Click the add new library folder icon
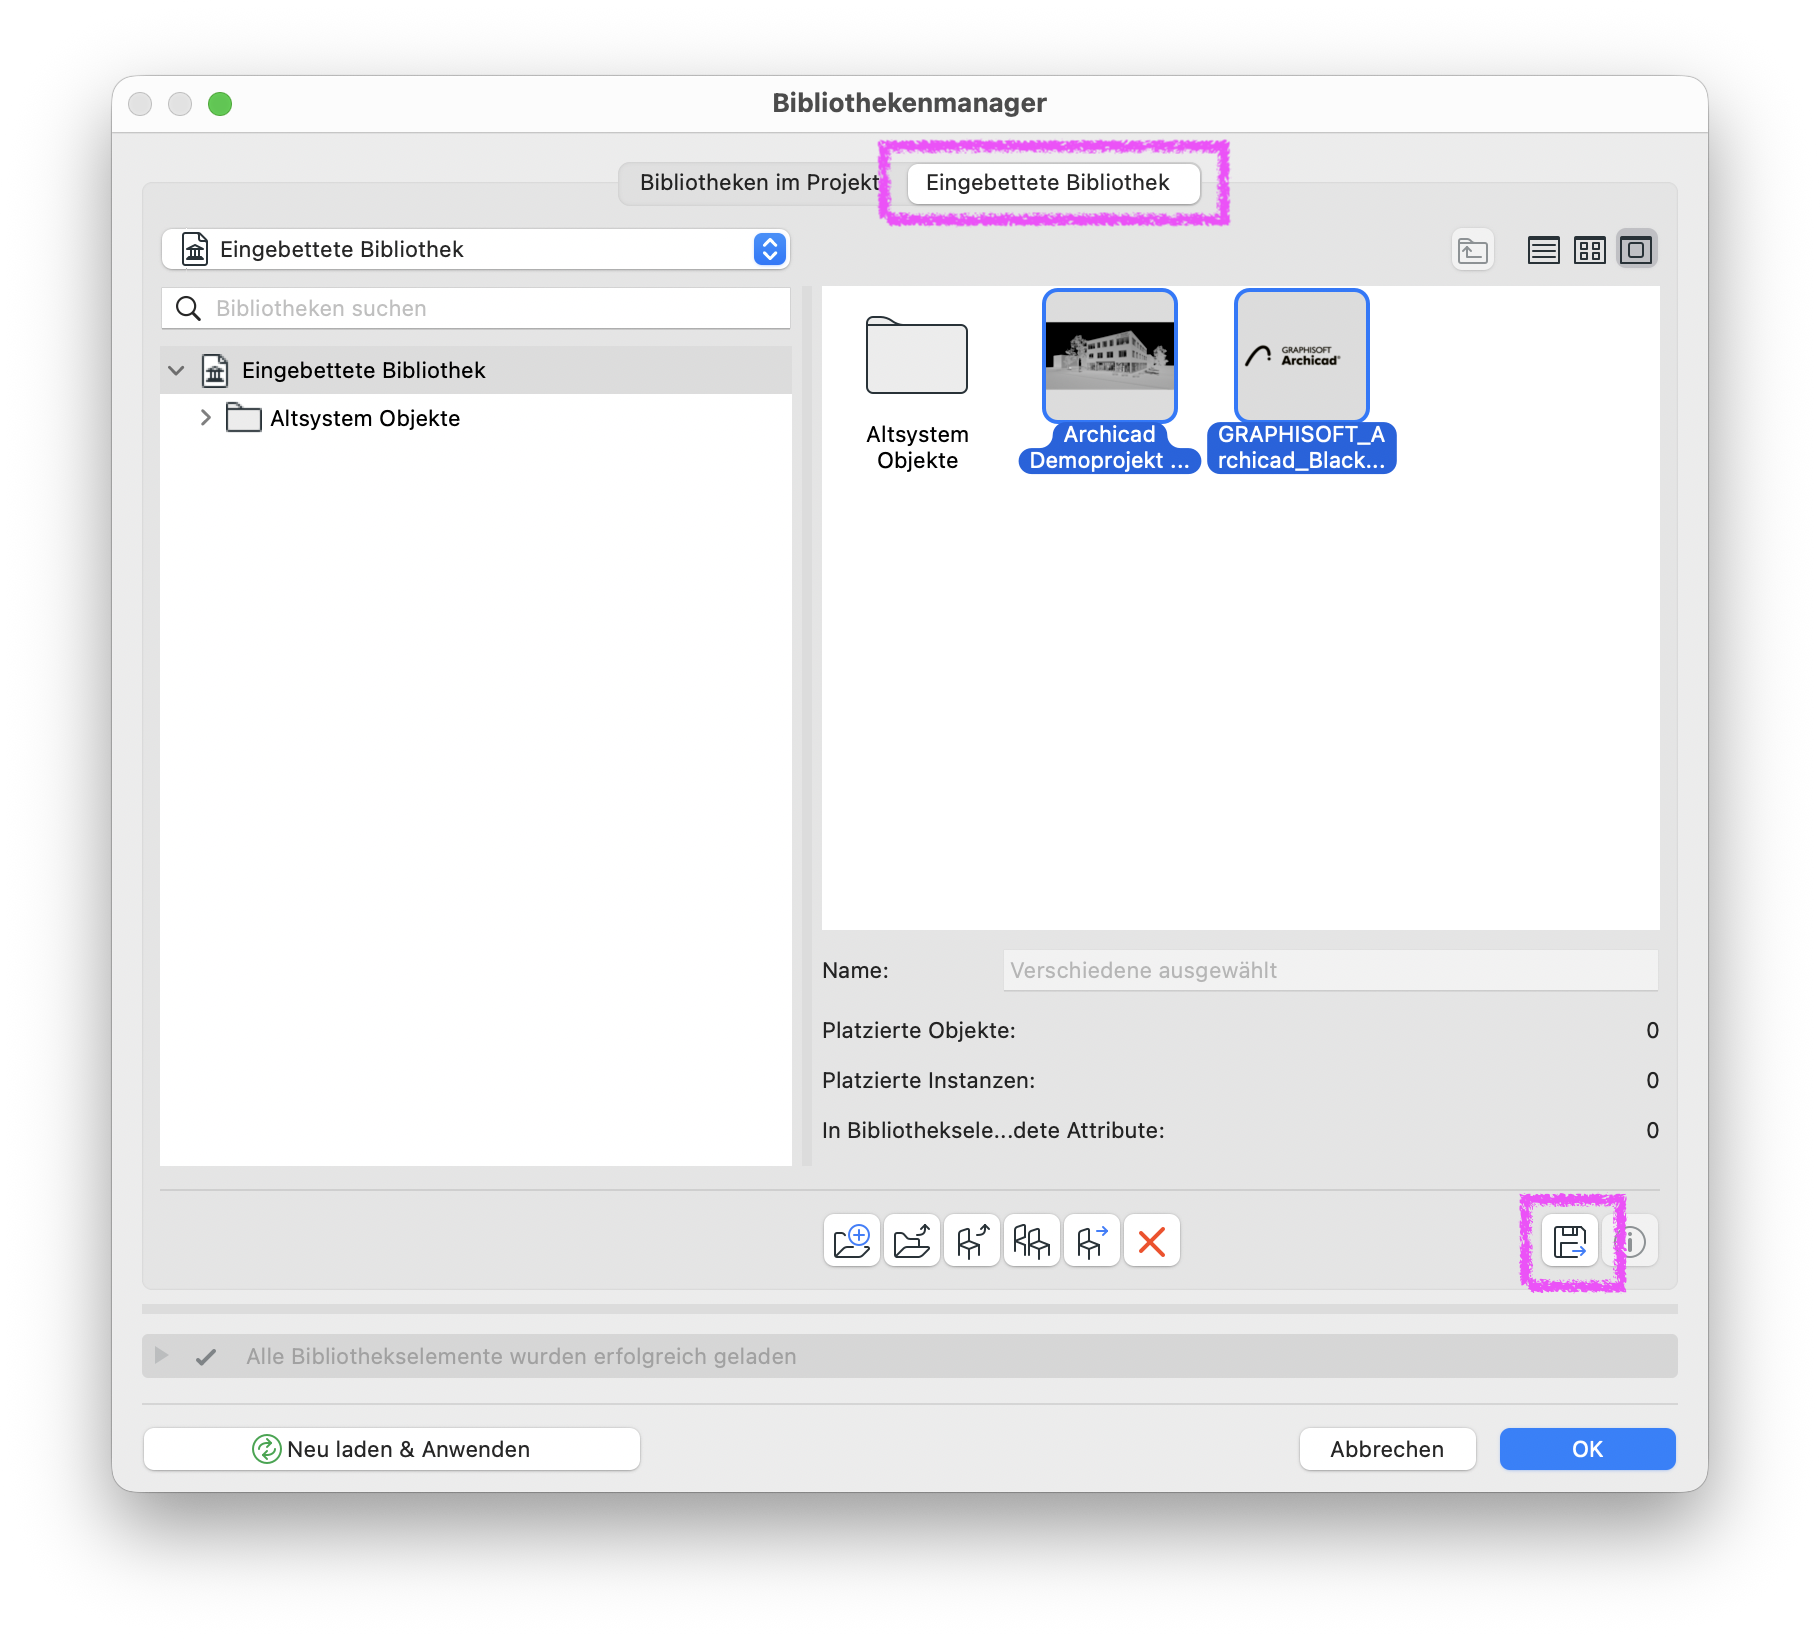The height and width of the screenshot is (1640, 1820). pos(852,1241)
